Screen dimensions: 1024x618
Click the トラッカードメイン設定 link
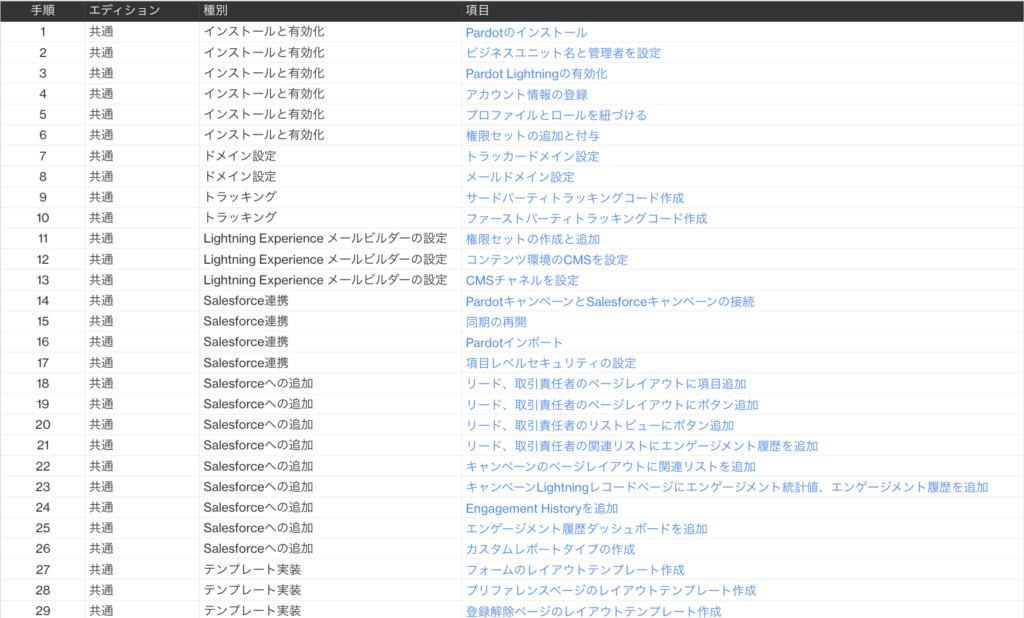530,156
